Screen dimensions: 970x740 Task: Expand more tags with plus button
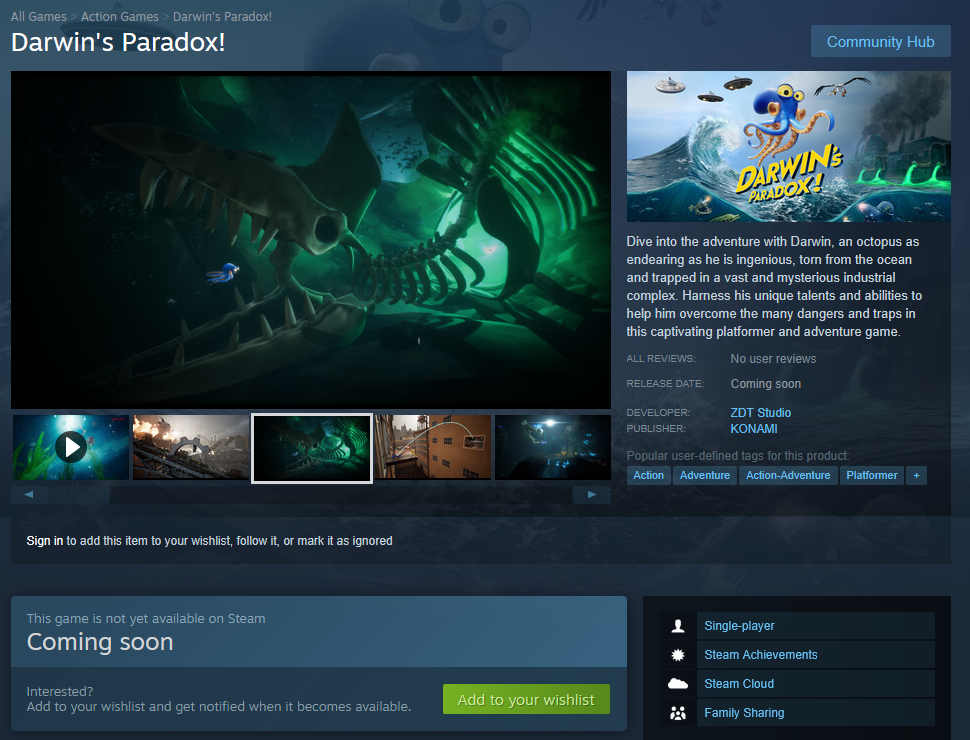point(916,475)
